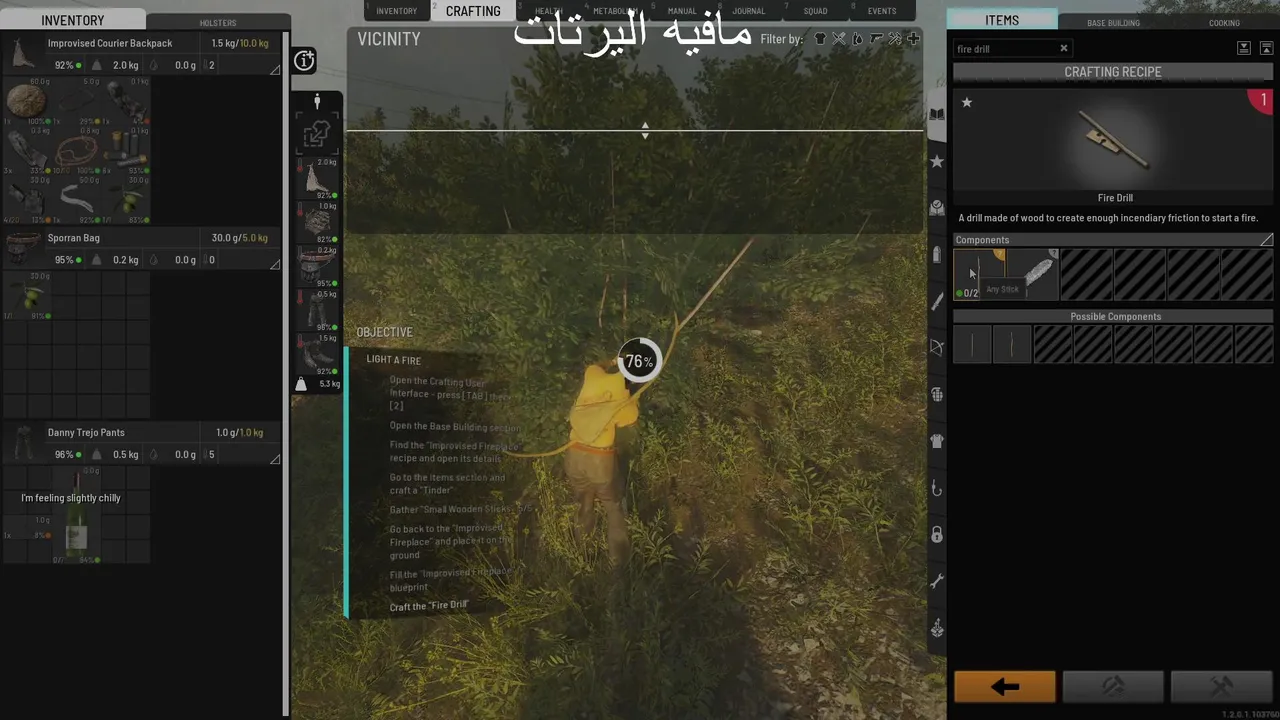Viewport: 1280px width, 720px height.
Task: Select the pistol weapons filter icon
Action: click(876, 39)
